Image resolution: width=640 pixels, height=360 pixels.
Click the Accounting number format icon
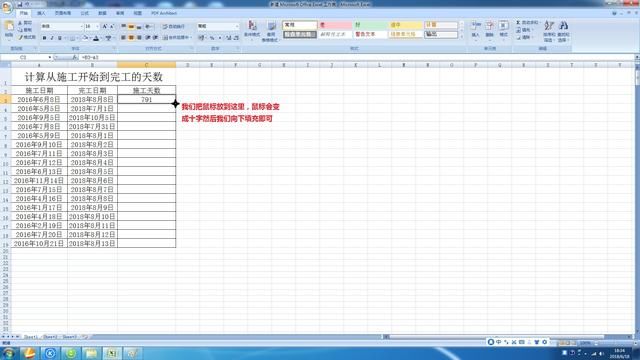[x=202, y=38]
